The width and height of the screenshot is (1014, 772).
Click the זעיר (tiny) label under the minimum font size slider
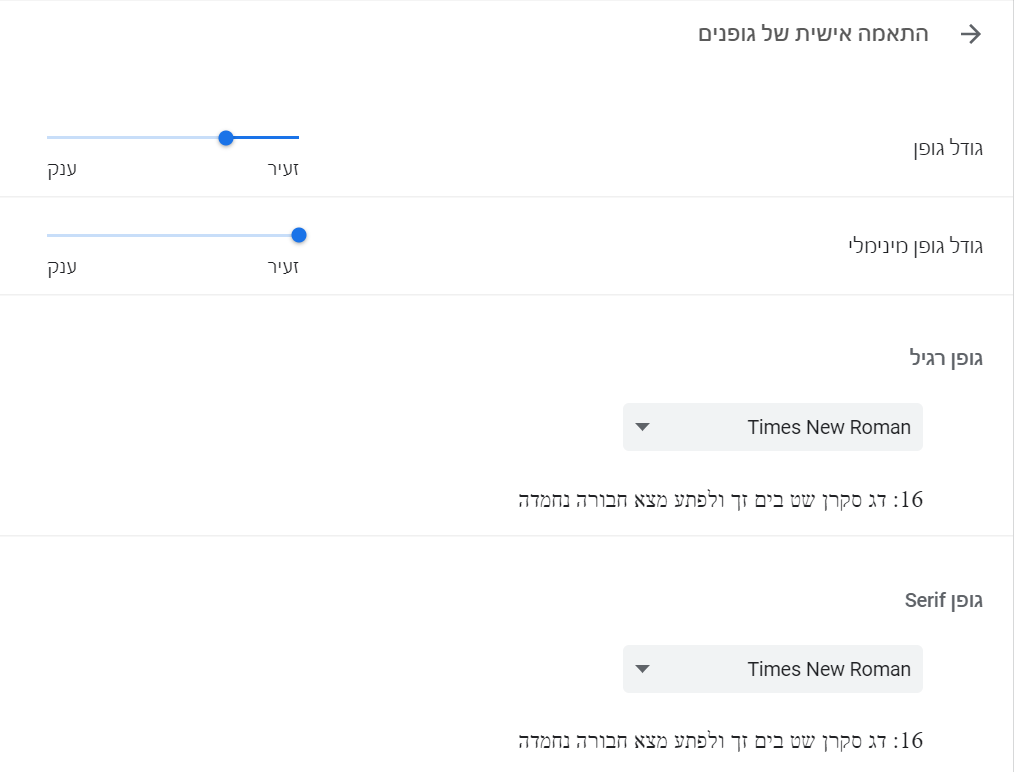coord(283,267)
